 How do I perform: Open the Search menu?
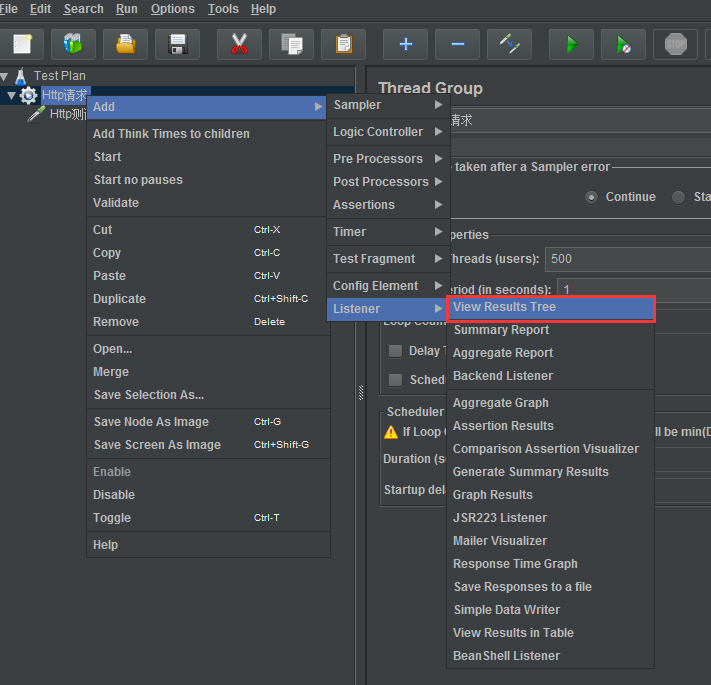tap(83, 9)
